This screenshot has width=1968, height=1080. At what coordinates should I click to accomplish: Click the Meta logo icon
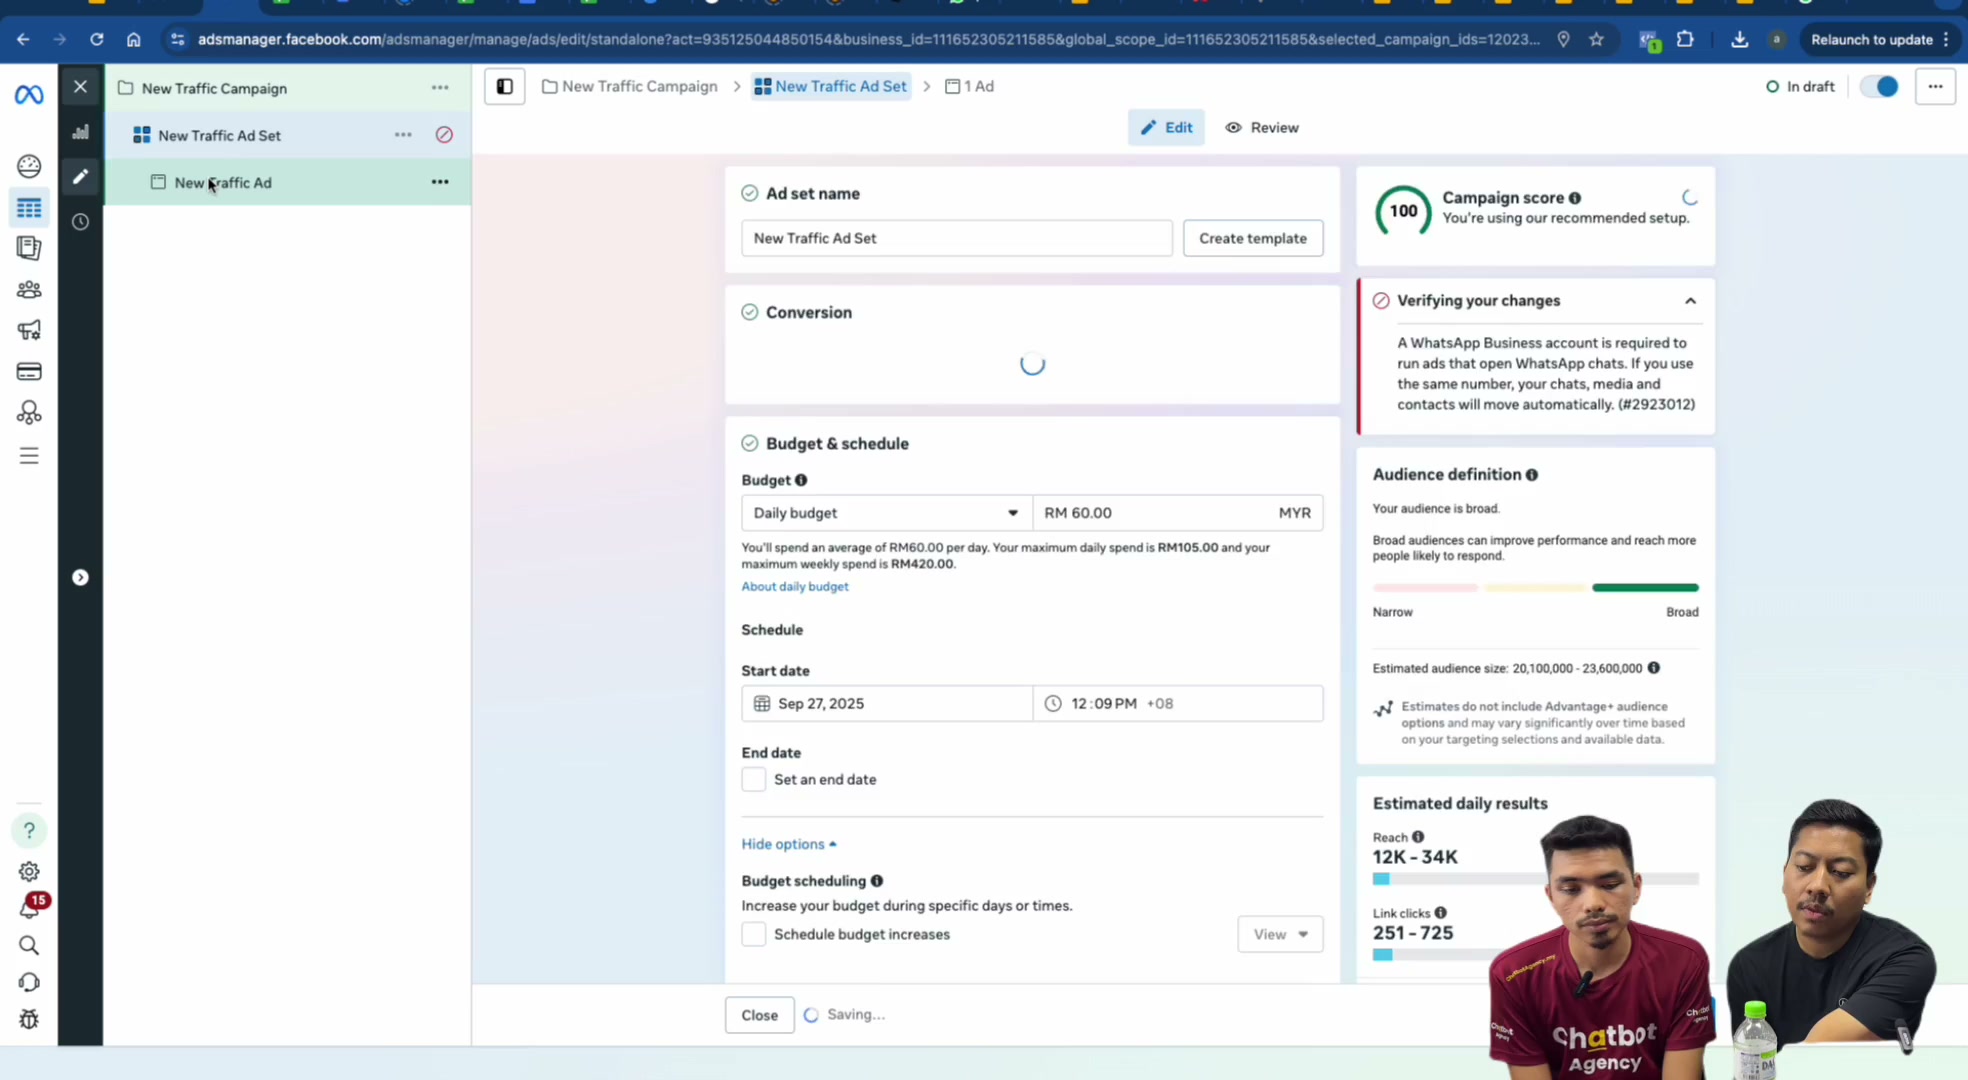[x=29, y=95]
